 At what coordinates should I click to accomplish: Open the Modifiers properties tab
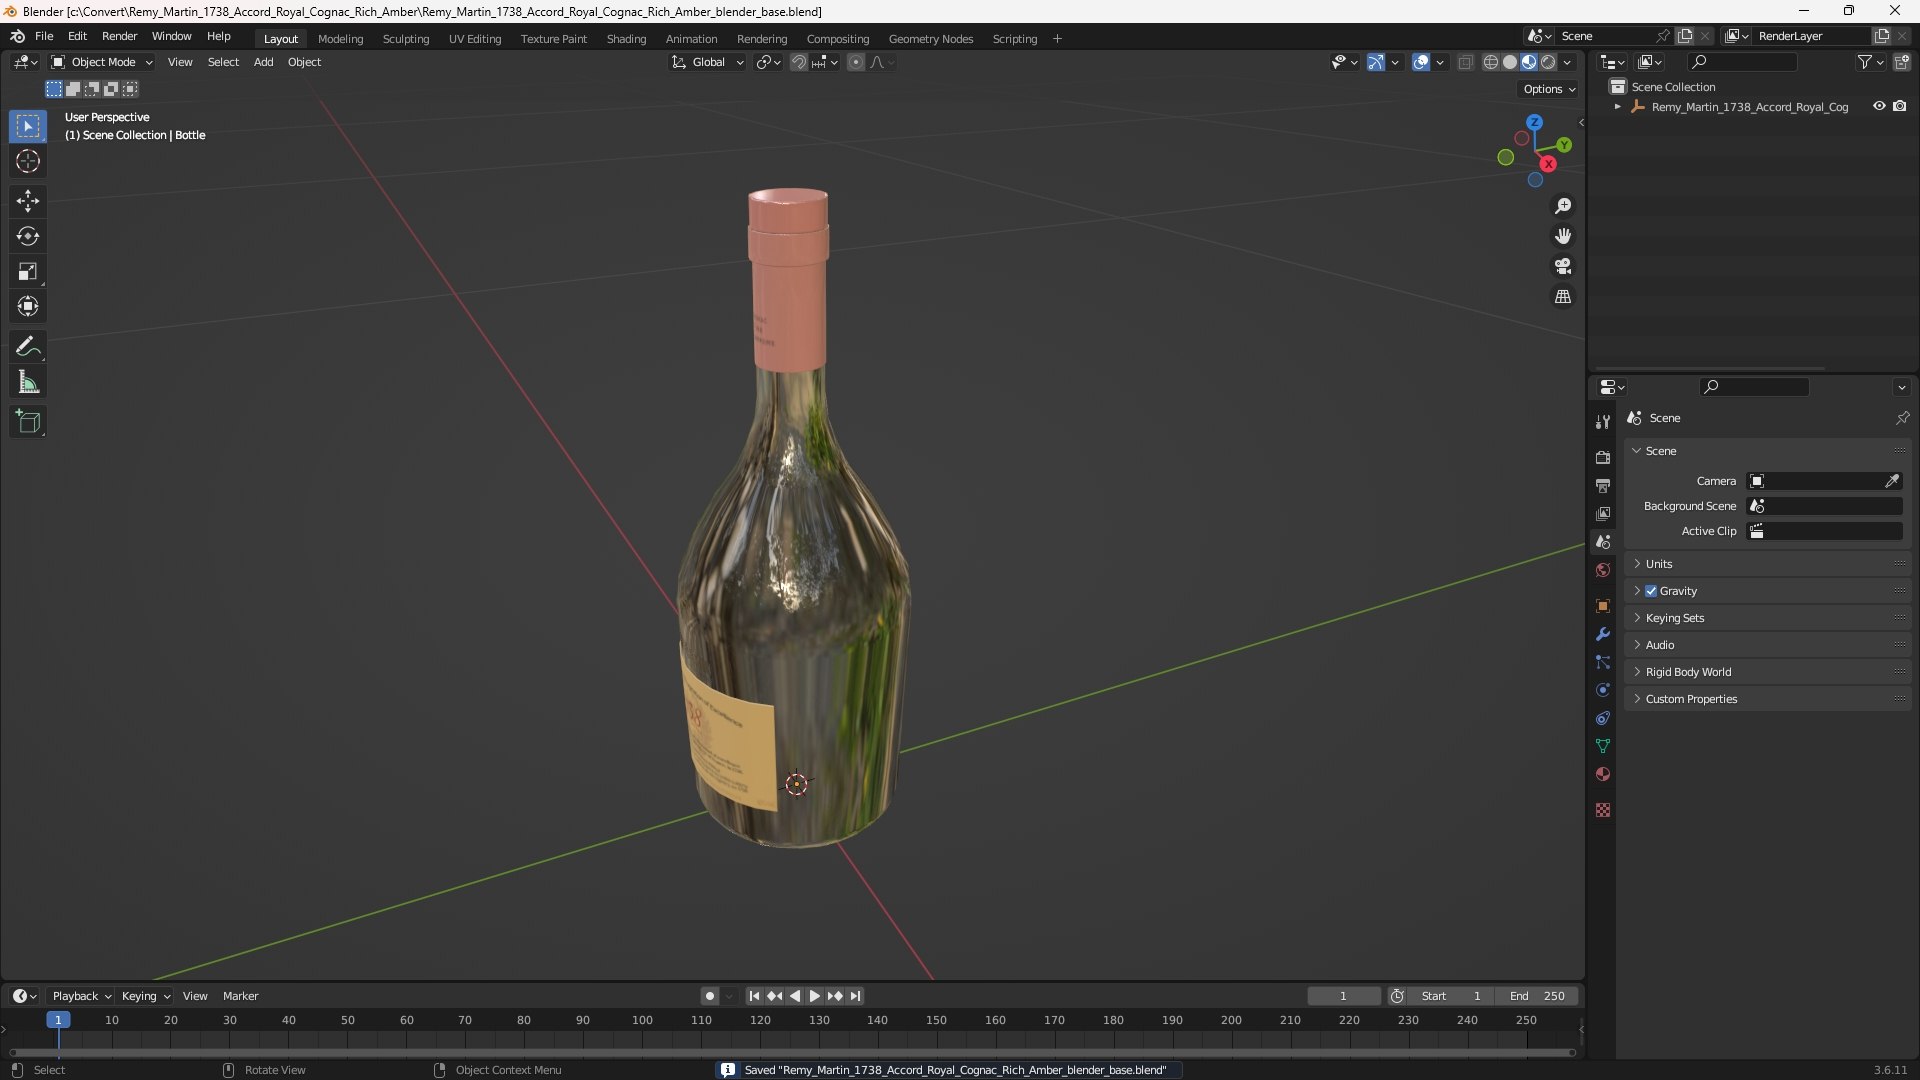click(x=1603, y=634)
